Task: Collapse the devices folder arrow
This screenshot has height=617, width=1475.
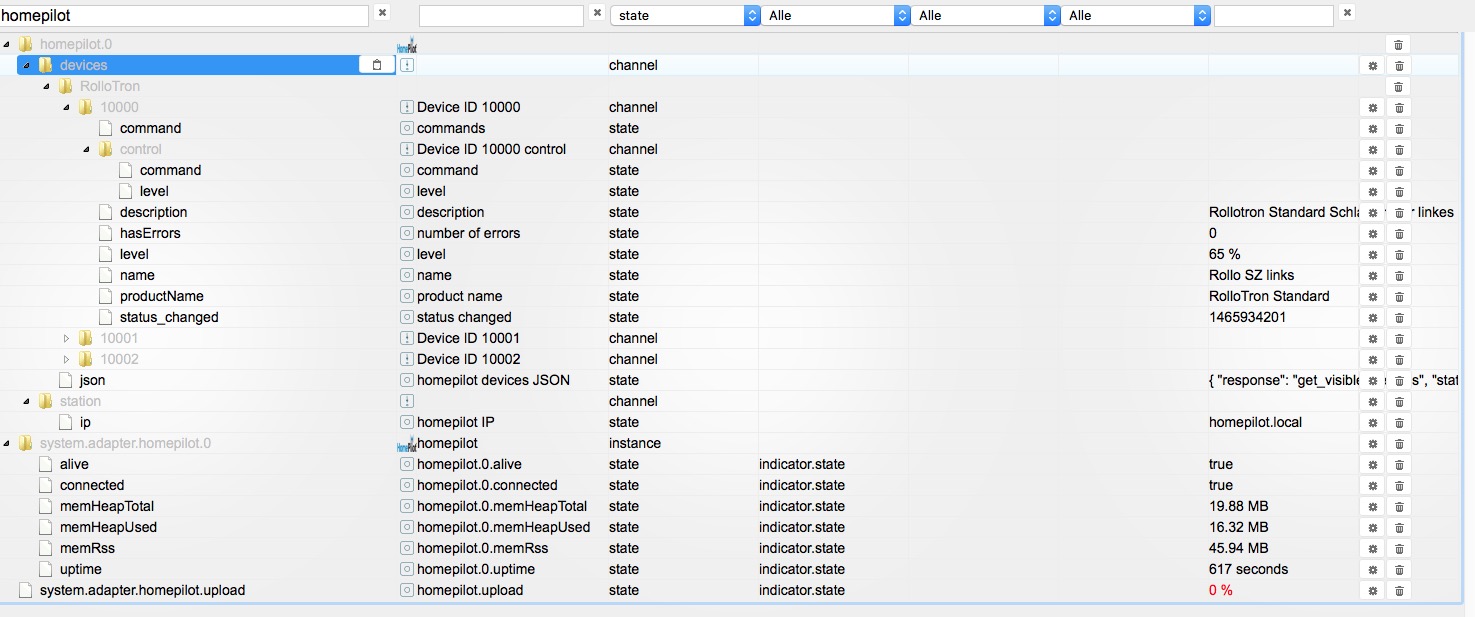Action: pos(27,65)
